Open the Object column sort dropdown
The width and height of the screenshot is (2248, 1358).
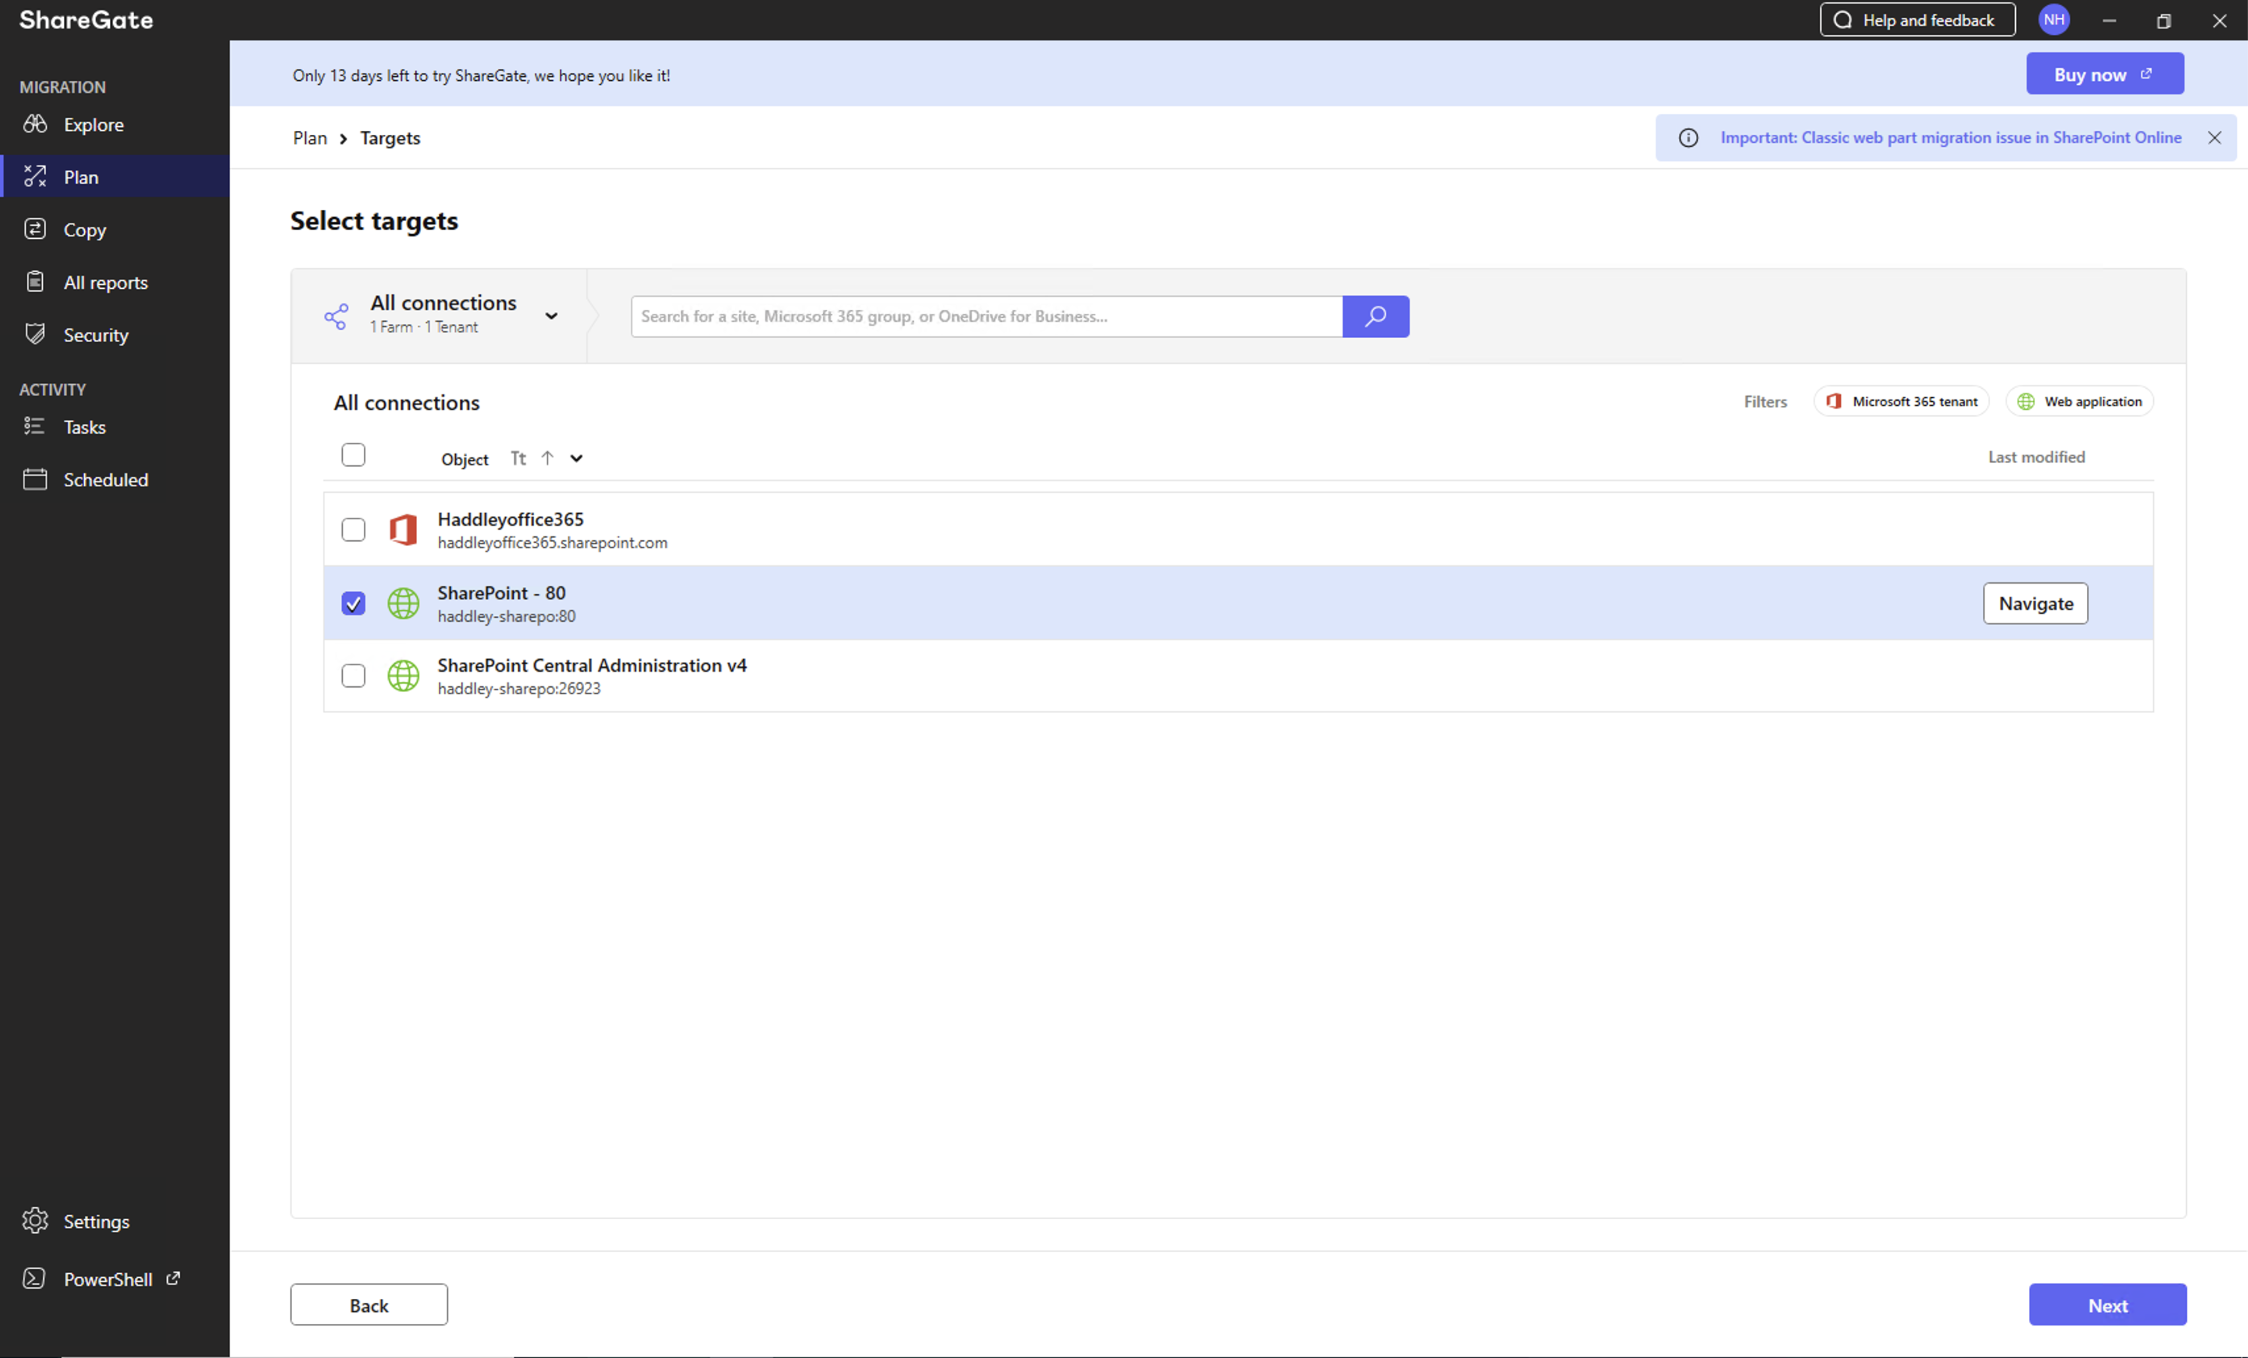[x=576, y=458]
